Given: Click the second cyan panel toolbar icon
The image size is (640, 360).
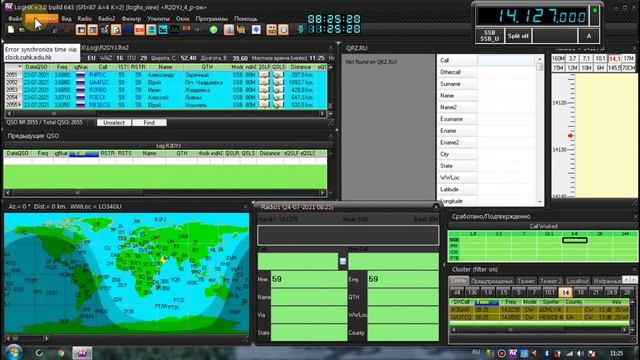Looking at the screenshot, I should pyautogui.click(x=163, y=30).
